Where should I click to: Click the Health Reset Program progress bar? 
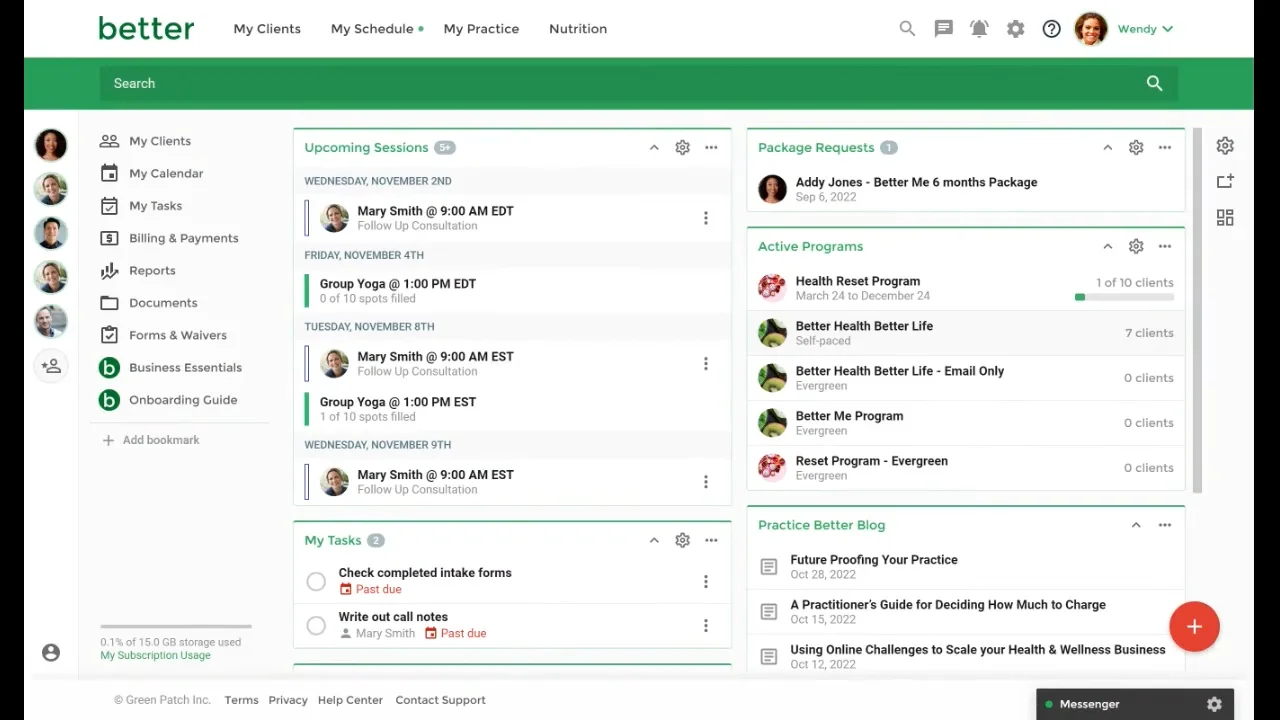[1124, 297]
